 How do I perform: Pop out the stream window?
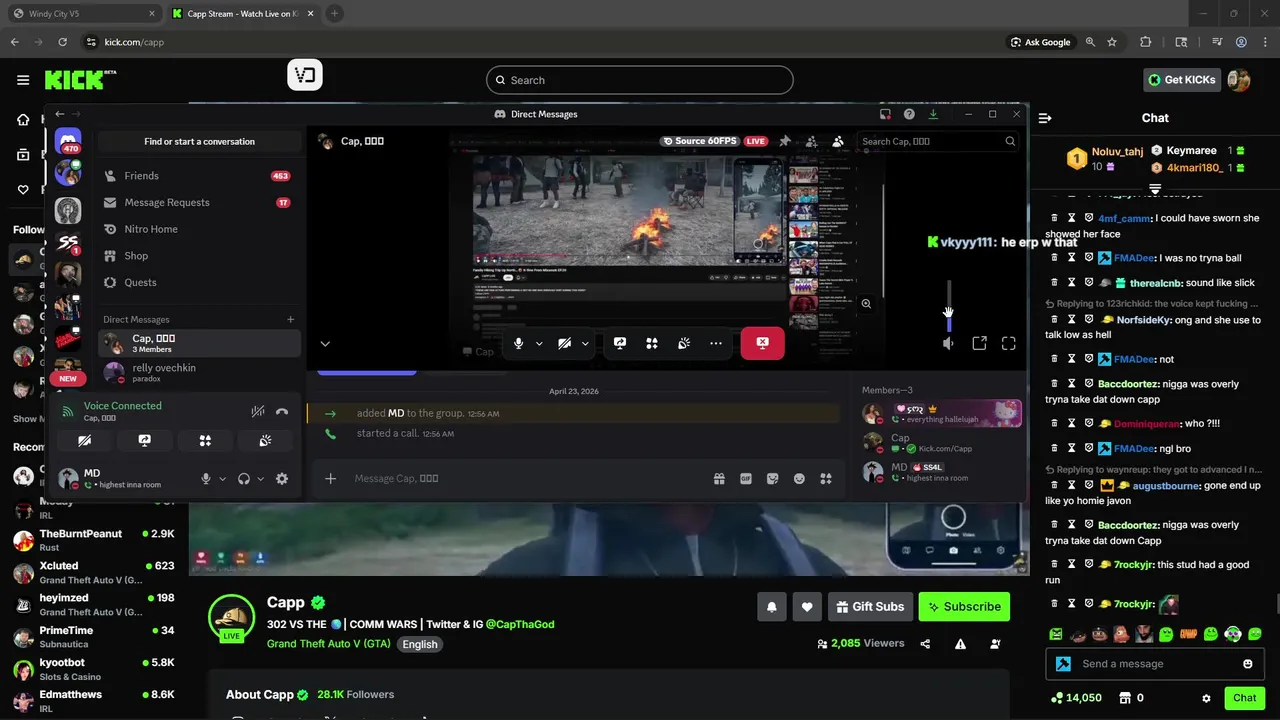pos(980,343)
